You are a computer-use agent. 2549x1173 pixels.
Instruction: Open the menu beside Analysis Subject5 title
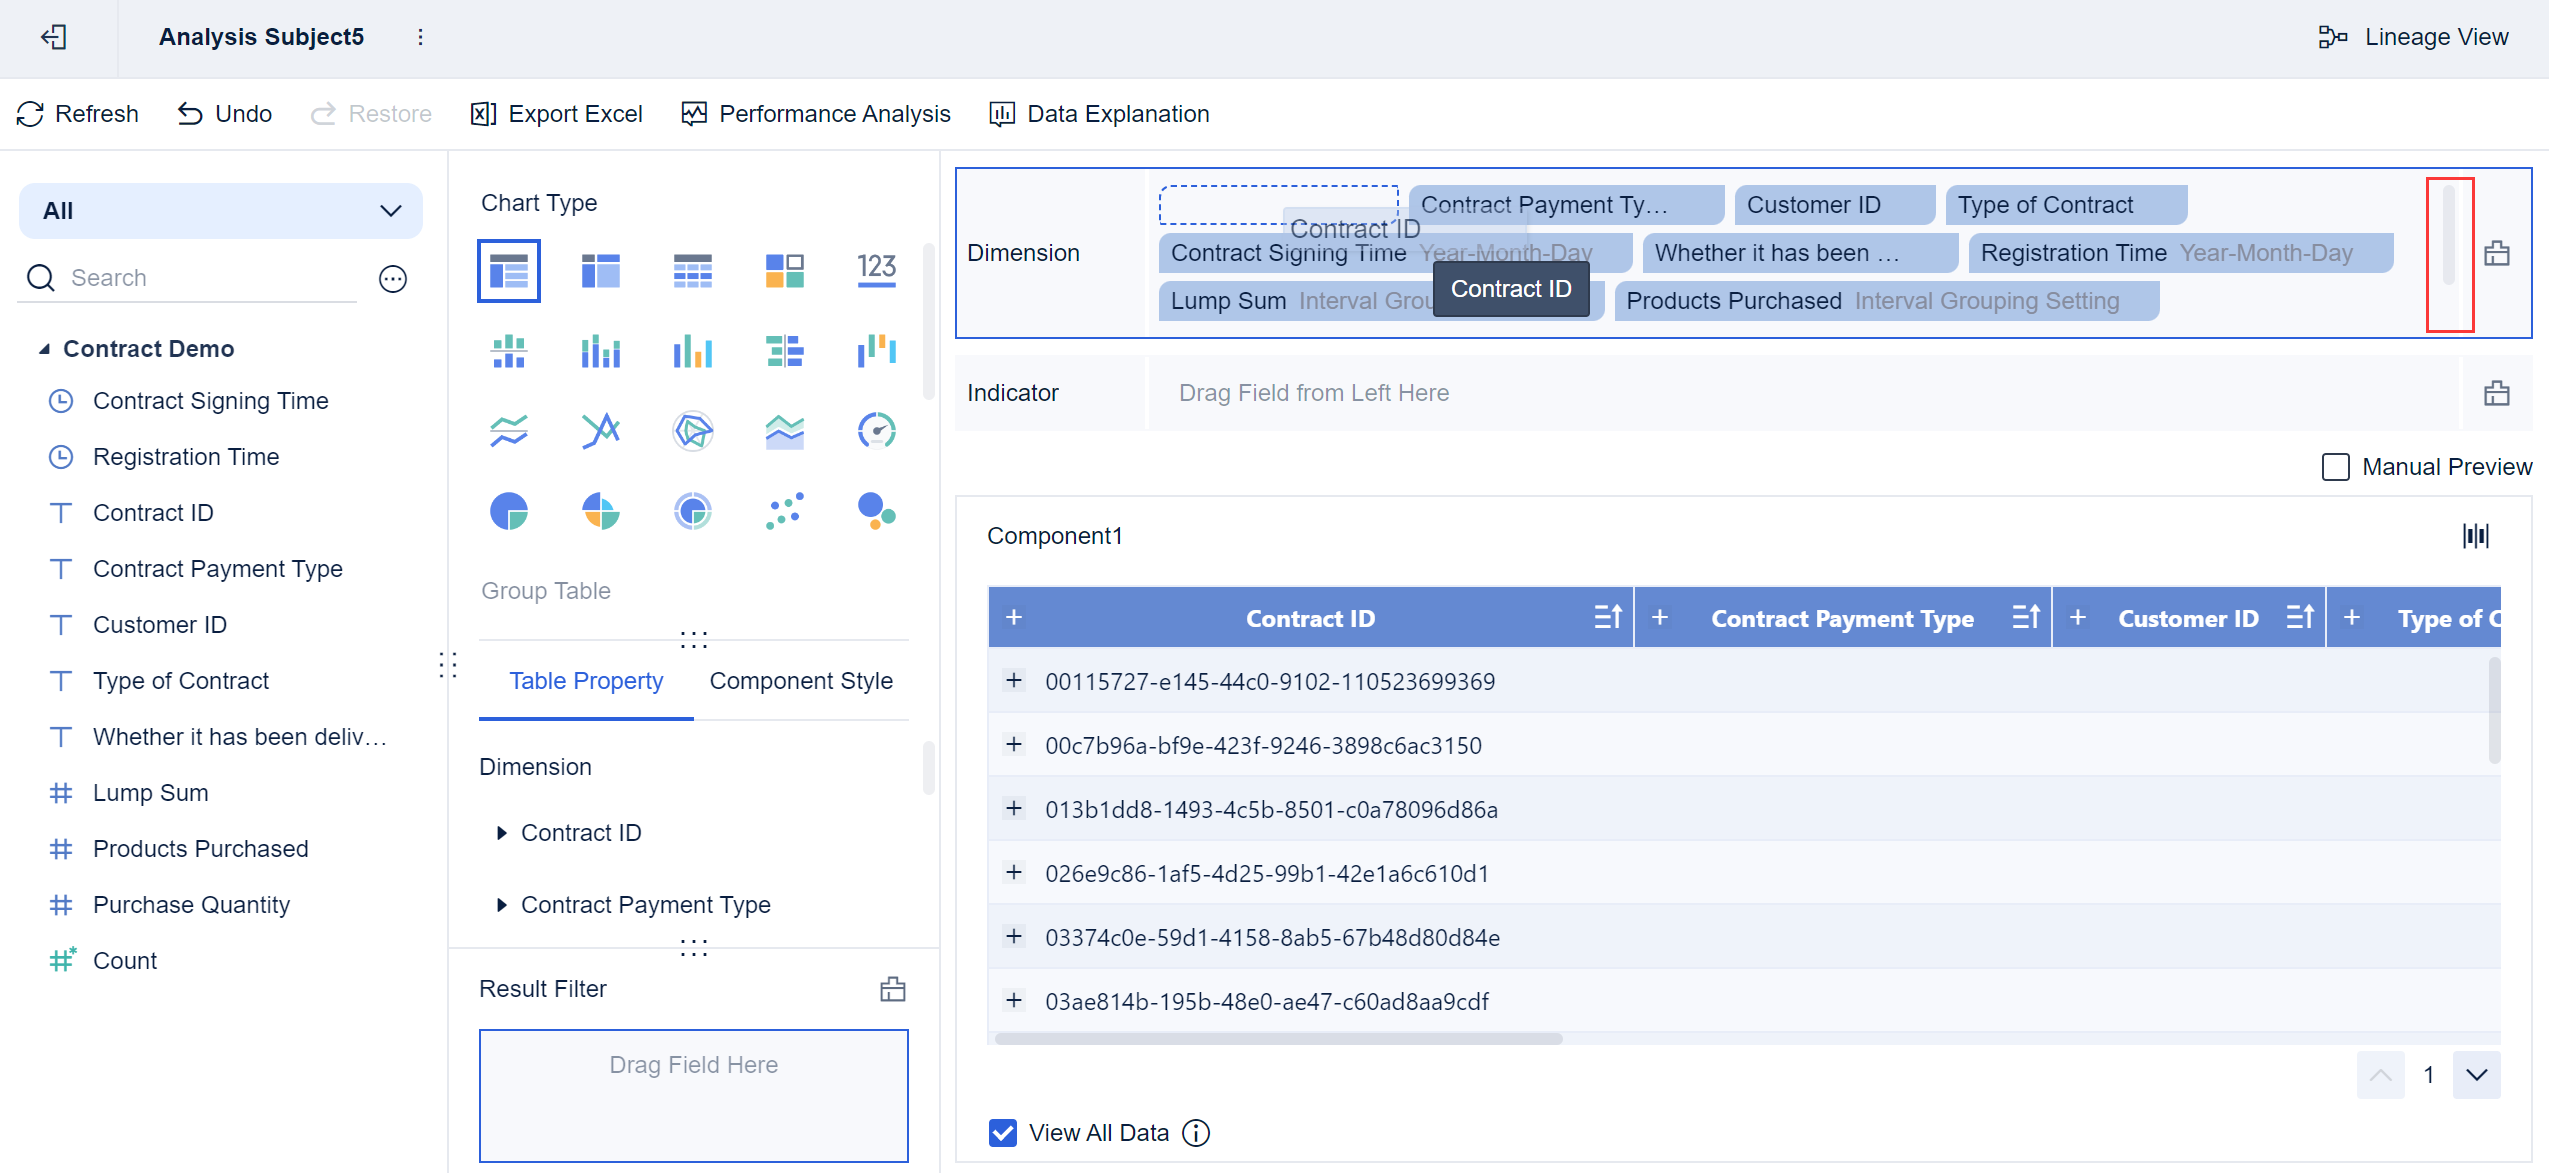pos(421,36)
